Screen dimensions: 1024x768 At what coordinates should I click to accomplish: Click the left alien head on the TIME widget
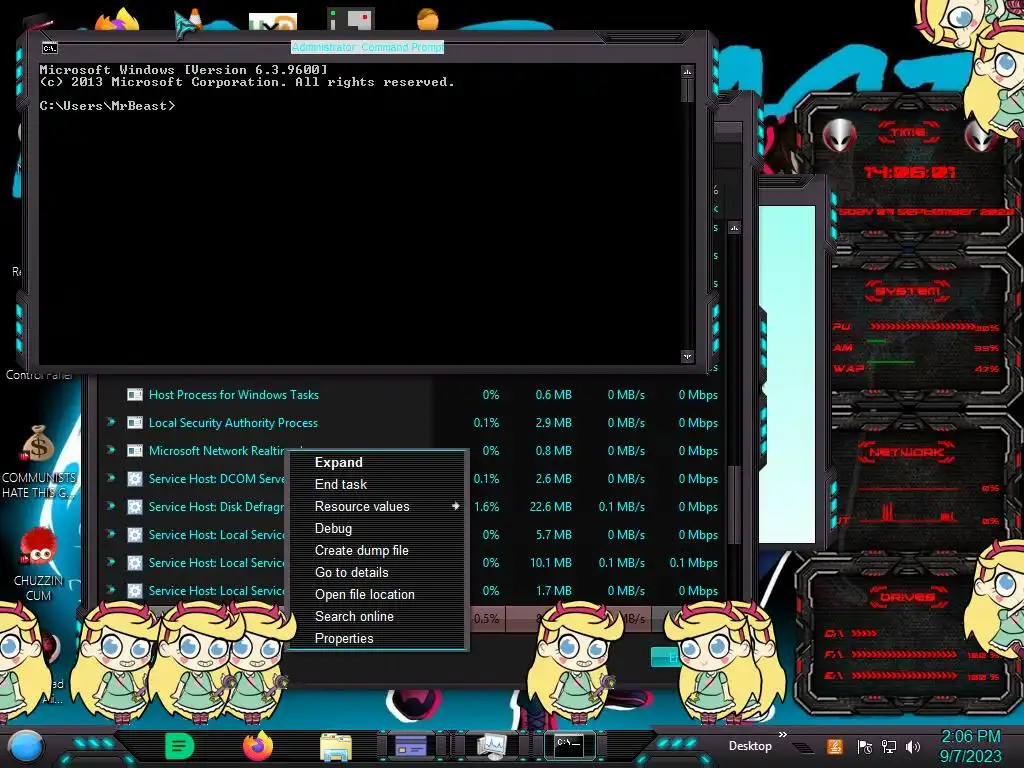click(839, 135)
